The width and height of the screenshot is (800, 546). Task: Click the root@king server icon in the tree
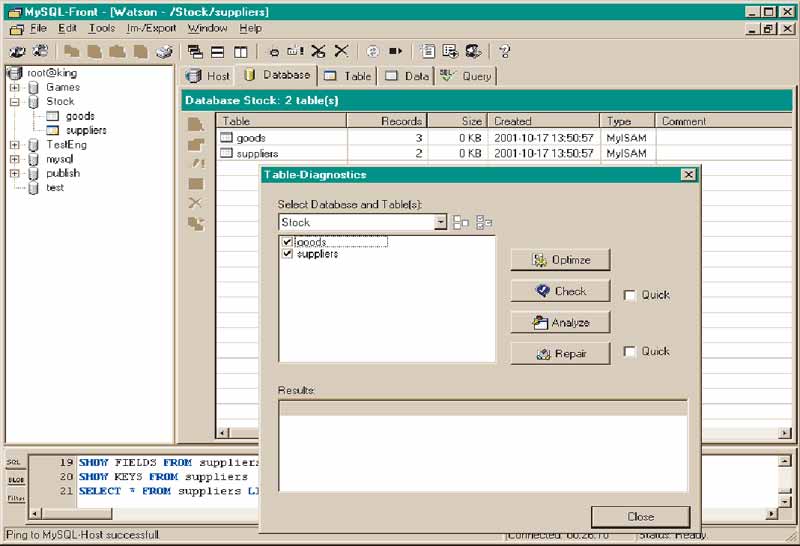pos(15,73)
